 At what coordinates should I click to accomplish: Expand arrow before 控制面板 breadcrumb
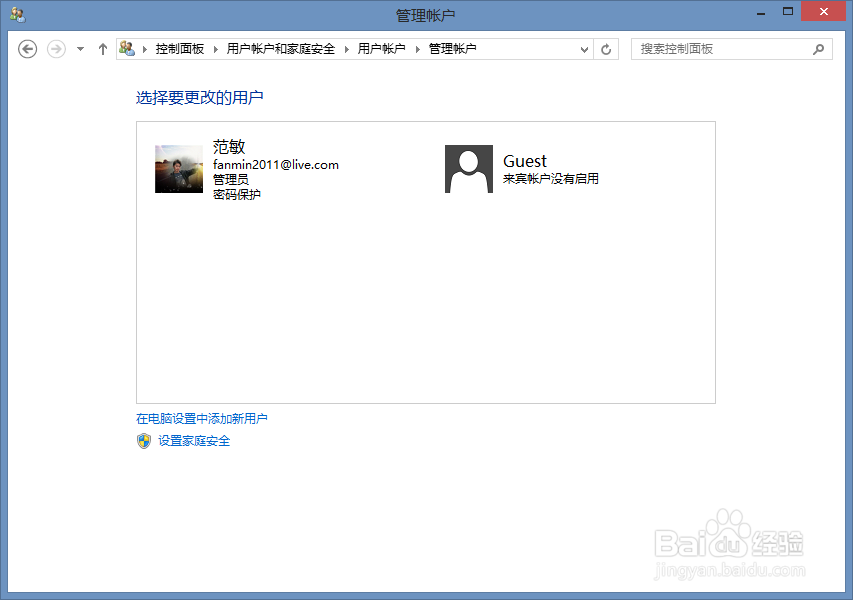coord(145,50)
